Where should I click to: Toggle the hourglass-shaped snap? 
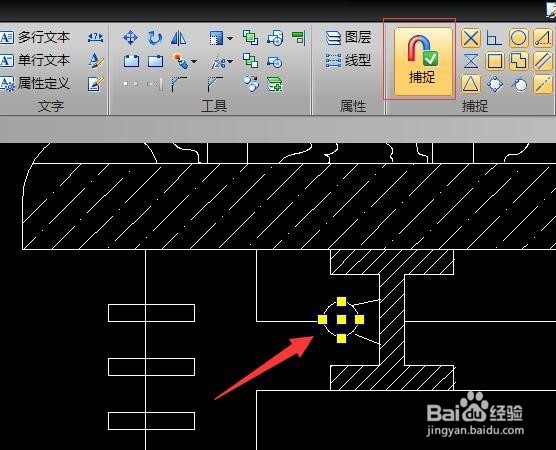471,61
